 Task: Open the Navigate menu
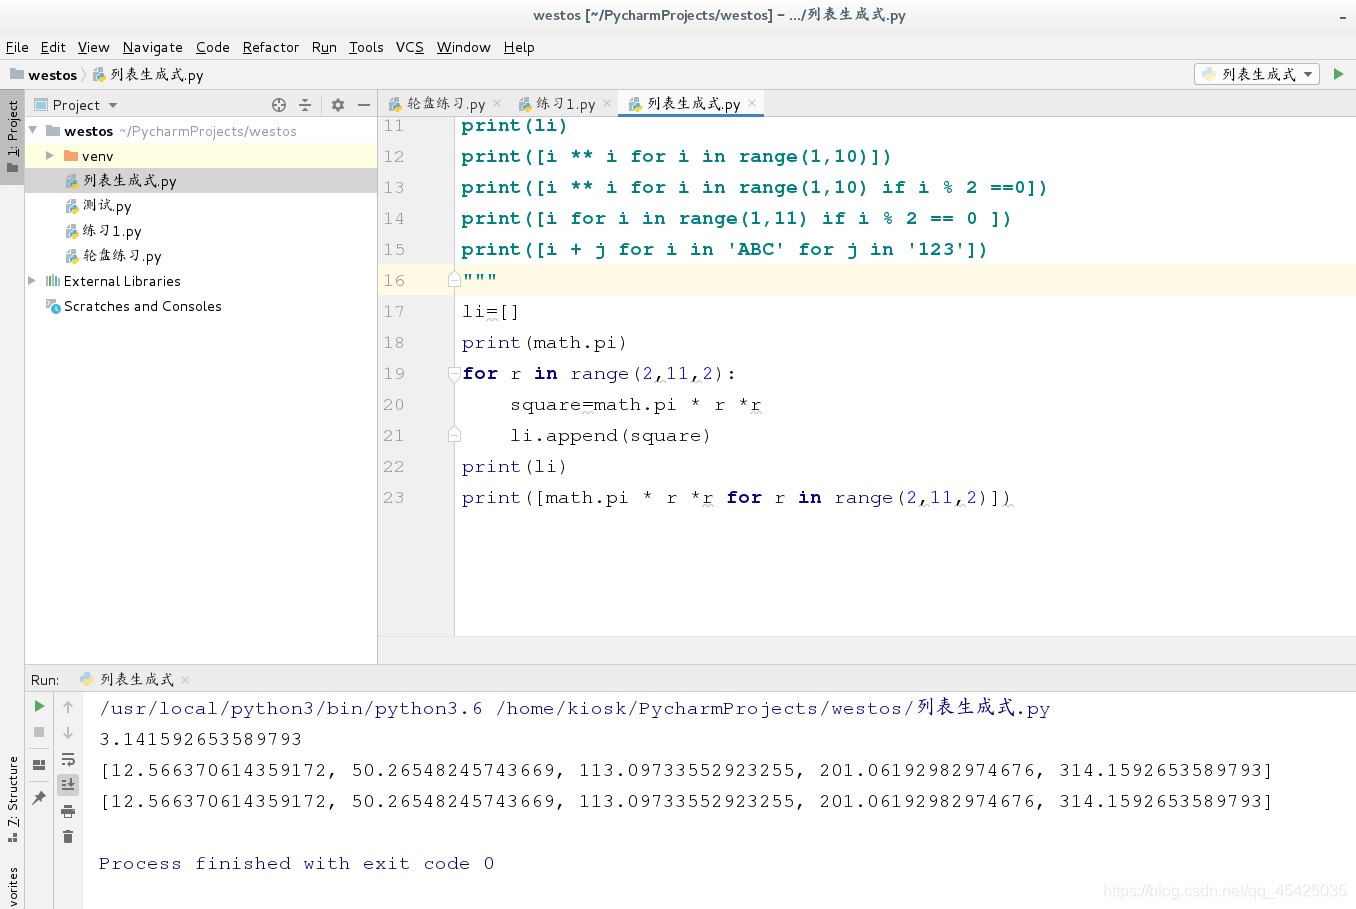[153, 47]
